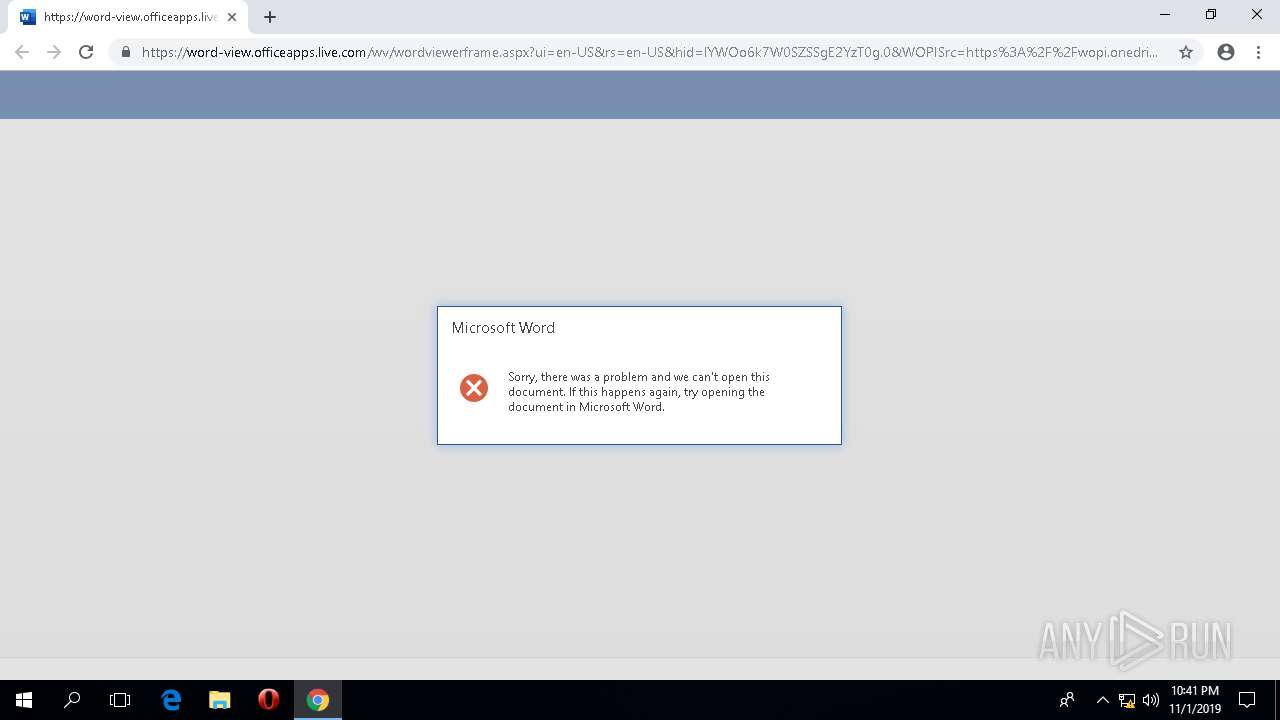1280x720 pixels.
Task: Select the word-view.officeapps.live tab
Action: 126,17
